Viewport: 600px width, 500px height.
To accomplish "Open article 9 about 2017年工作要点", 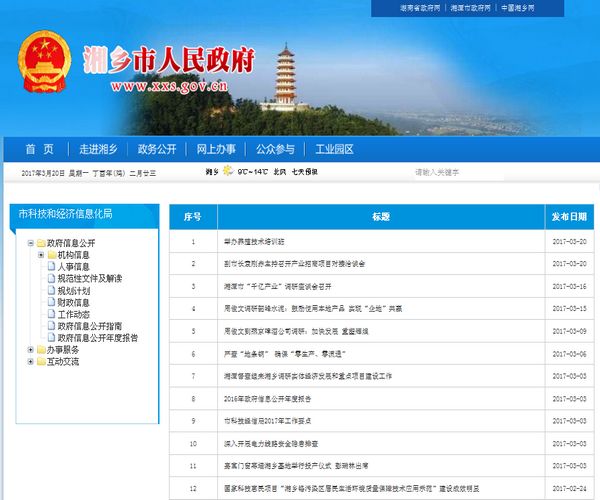I will coord(267,421).
